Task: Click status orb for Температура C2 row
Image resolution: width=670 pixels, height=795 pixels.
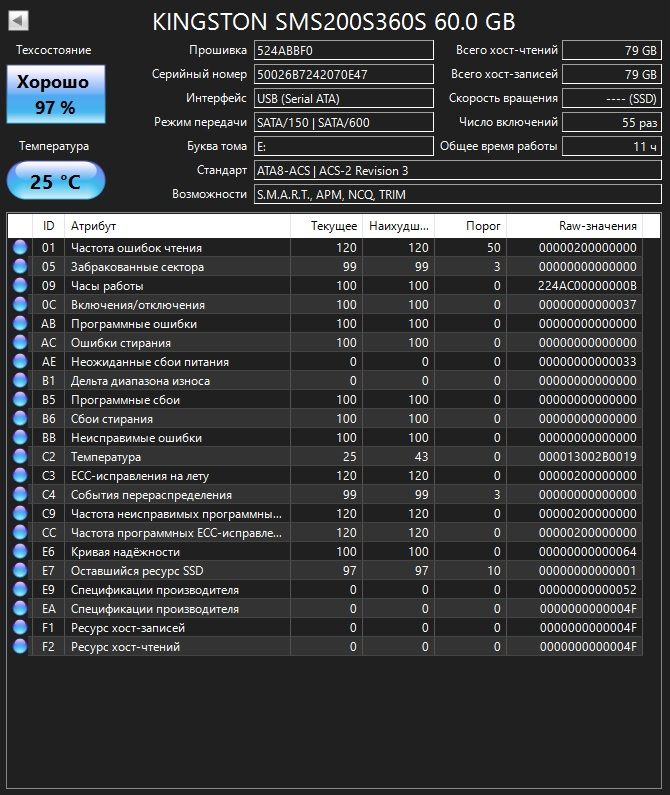Action: (x=20, y=456)
